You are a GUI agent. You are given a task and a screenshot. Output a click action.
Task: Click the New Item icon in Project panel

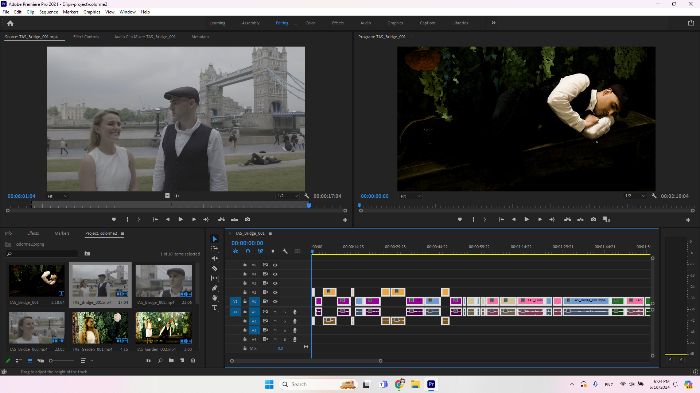[182, 360]
